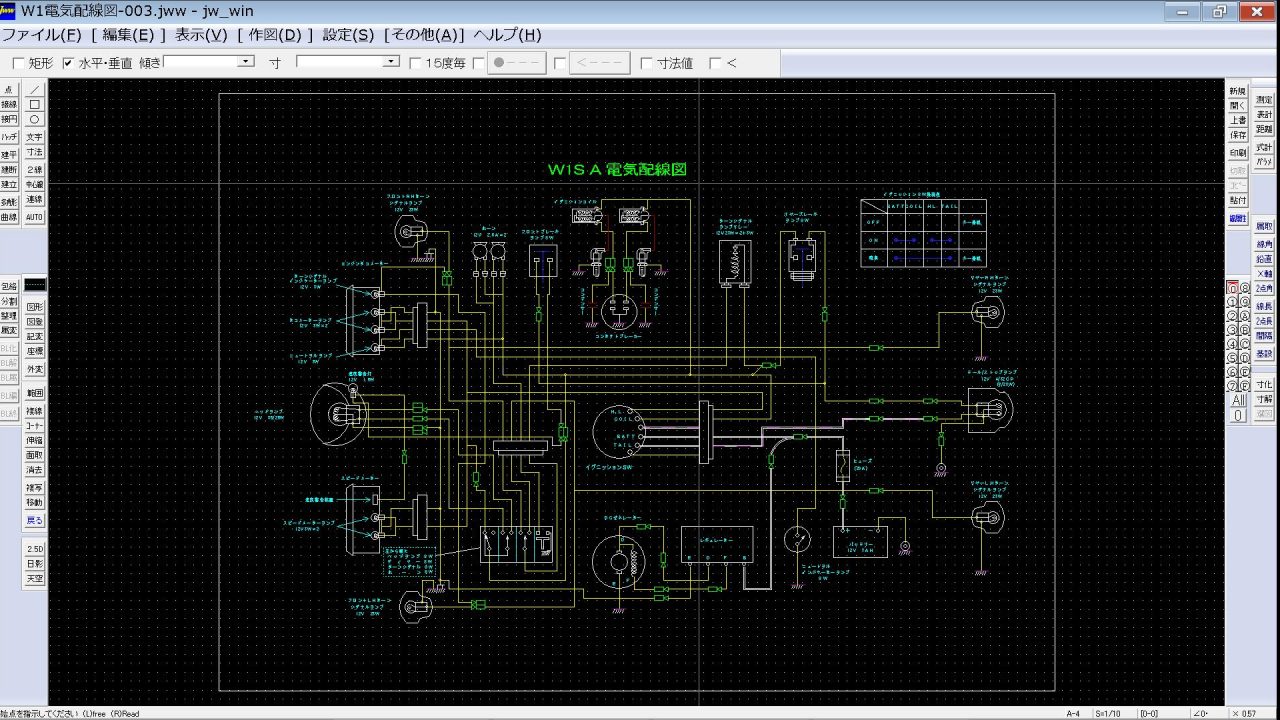Open the 設定(S) menu

(x=349, y=34)
